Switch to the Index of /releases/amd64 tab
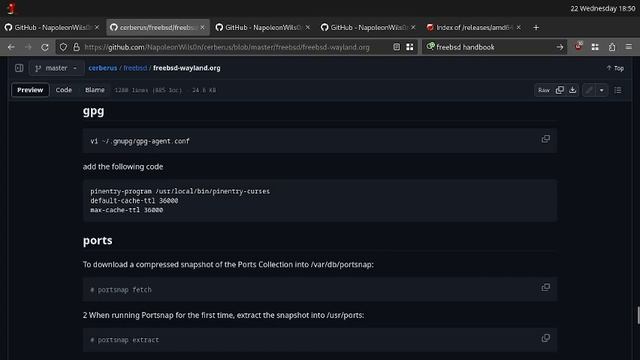The image size is (640, 360). point(473,27)
